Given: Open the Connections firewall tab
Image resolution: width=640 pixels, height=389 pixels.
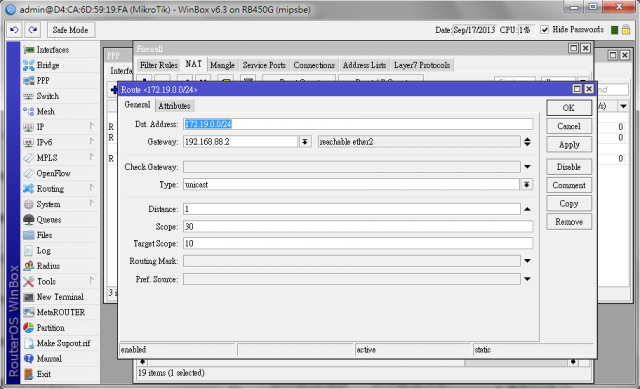Looking at the screenshot, I should [314, 65].
